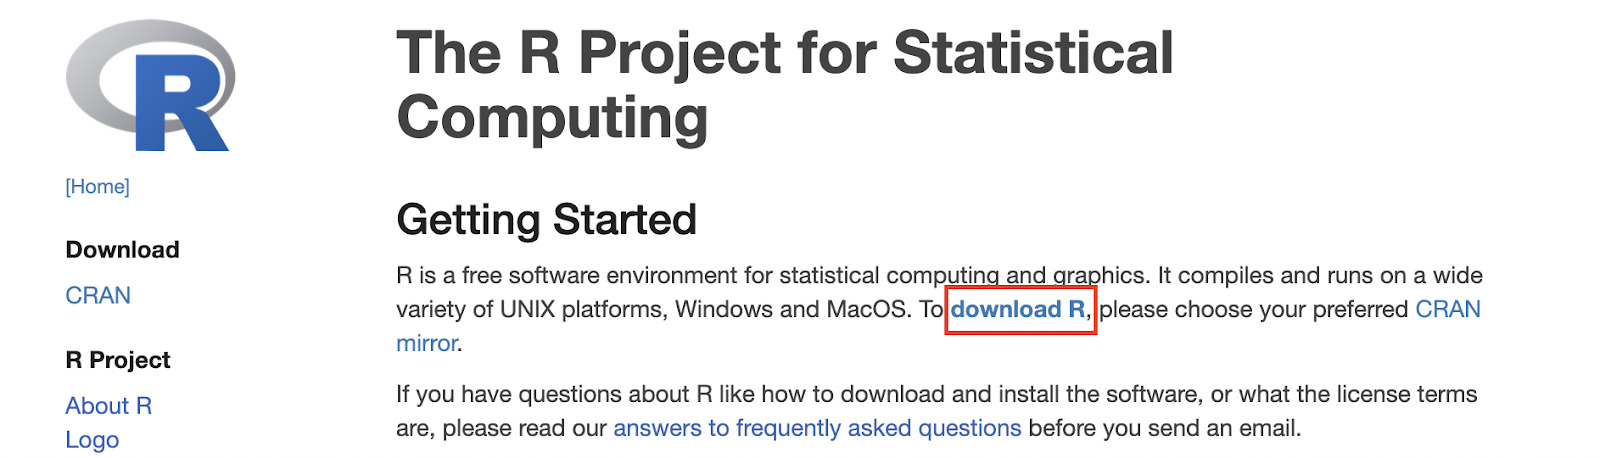Click the word Computing in the title
This screenshot has width=1600, height=458.
(552, 118)
